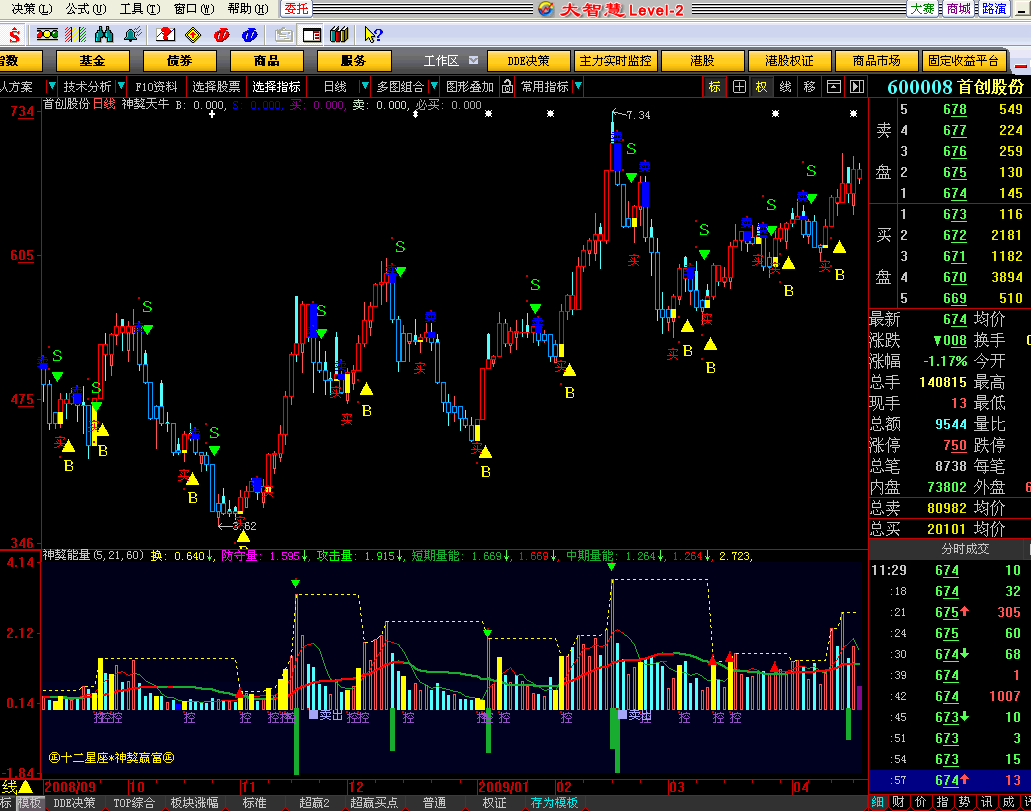The image size is (1031, 811).
Task: Click the 存为模板 bottom tab
Action: [x=554, y=803]
